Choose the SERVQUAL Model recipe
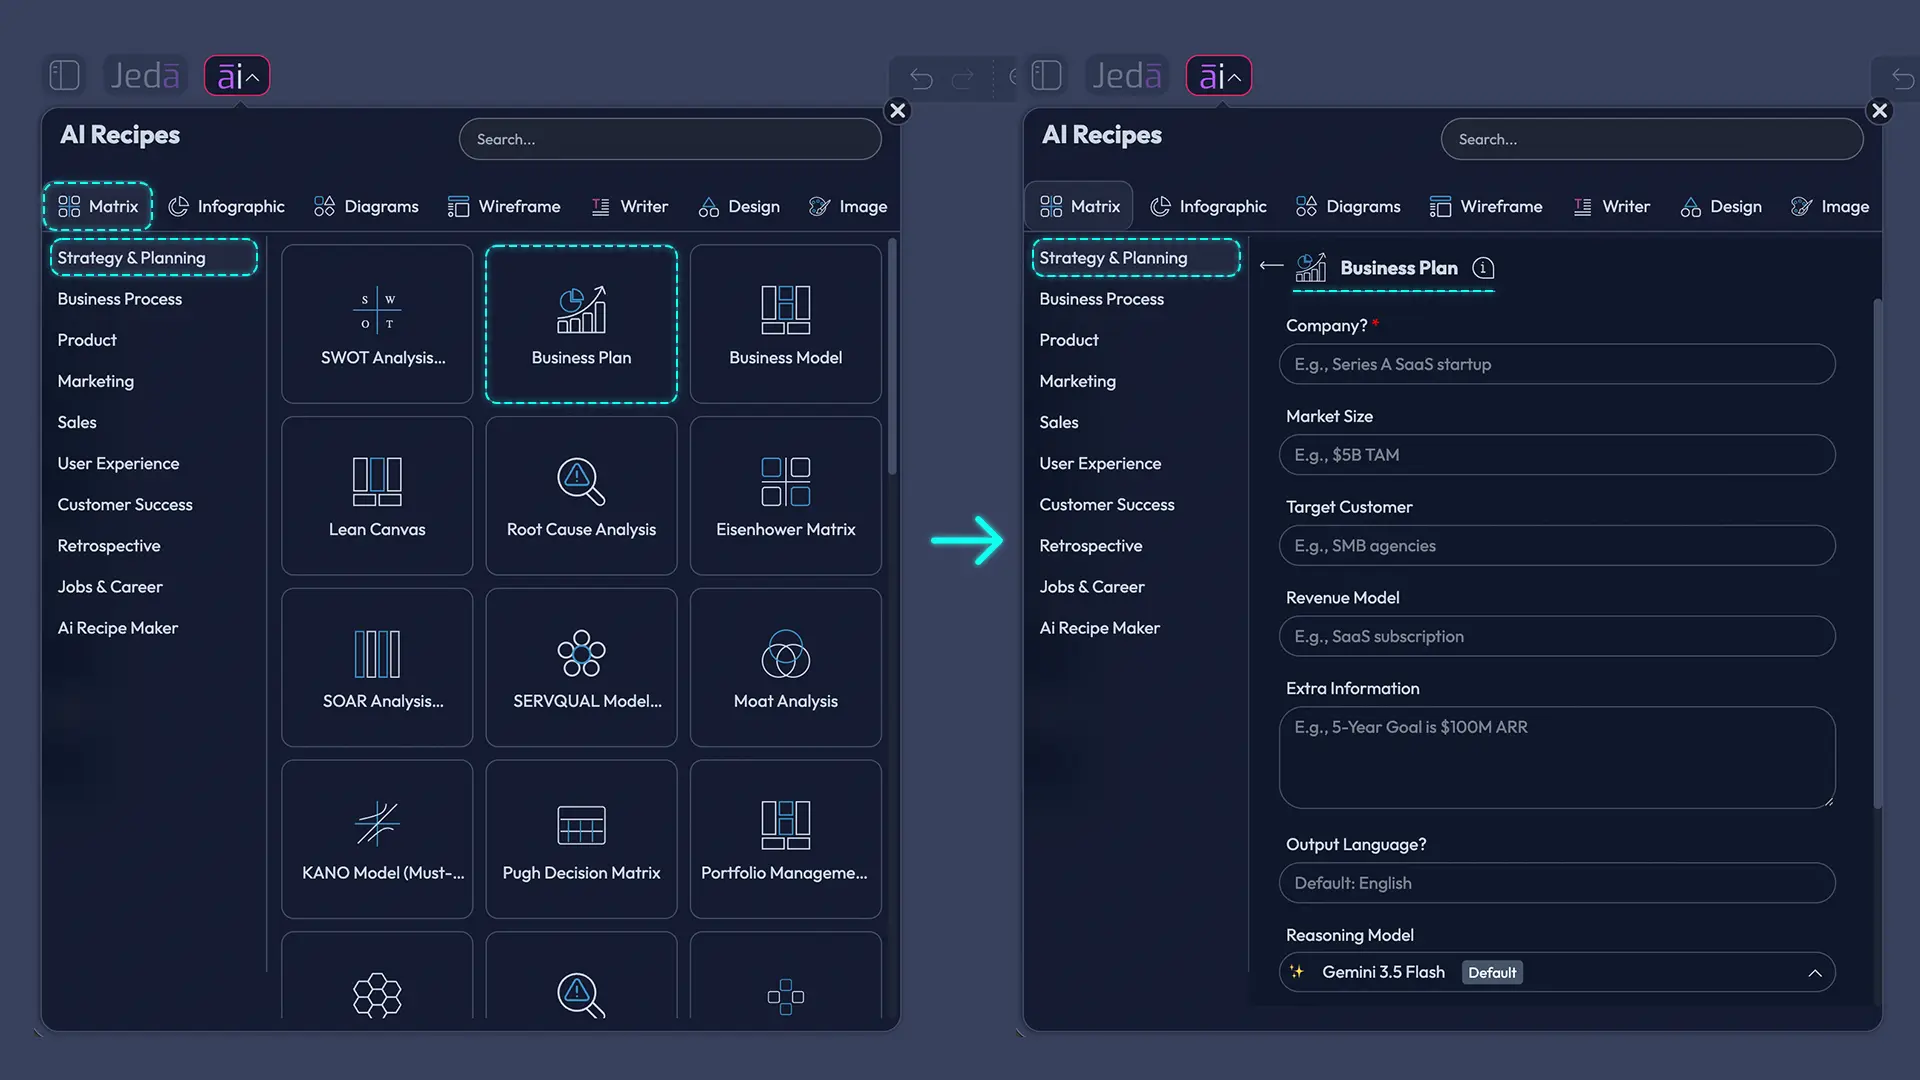The width and height of the screenshot is (1920, 1080). [581, 668]
